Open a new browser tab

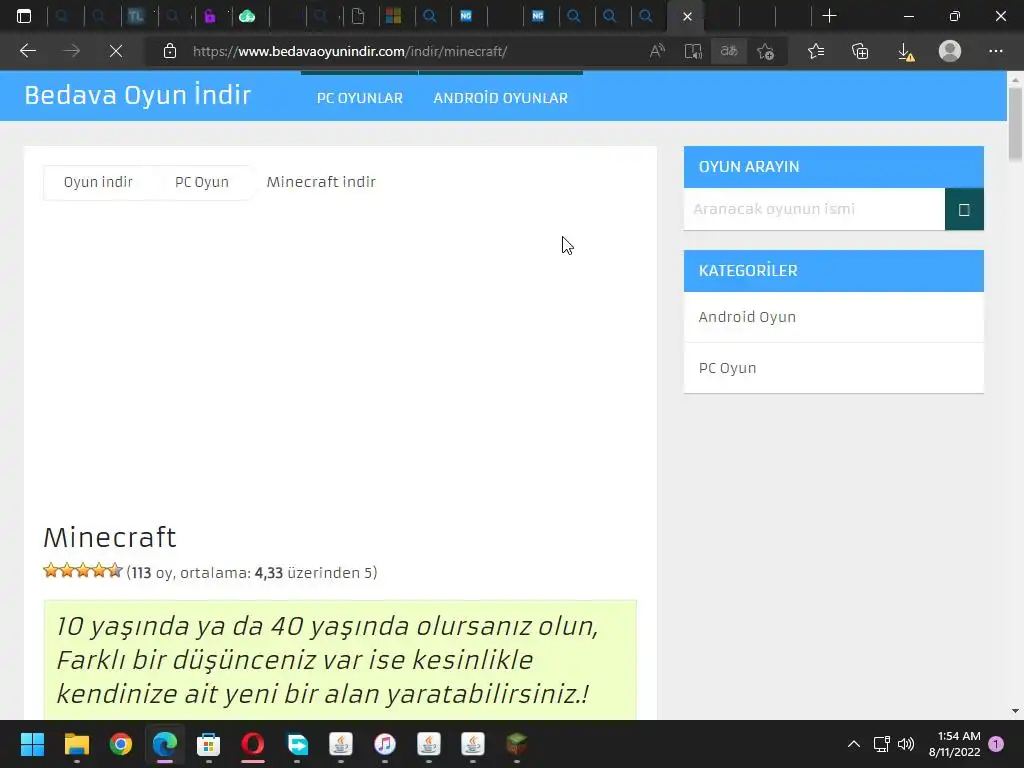click(x=829, y=16)
